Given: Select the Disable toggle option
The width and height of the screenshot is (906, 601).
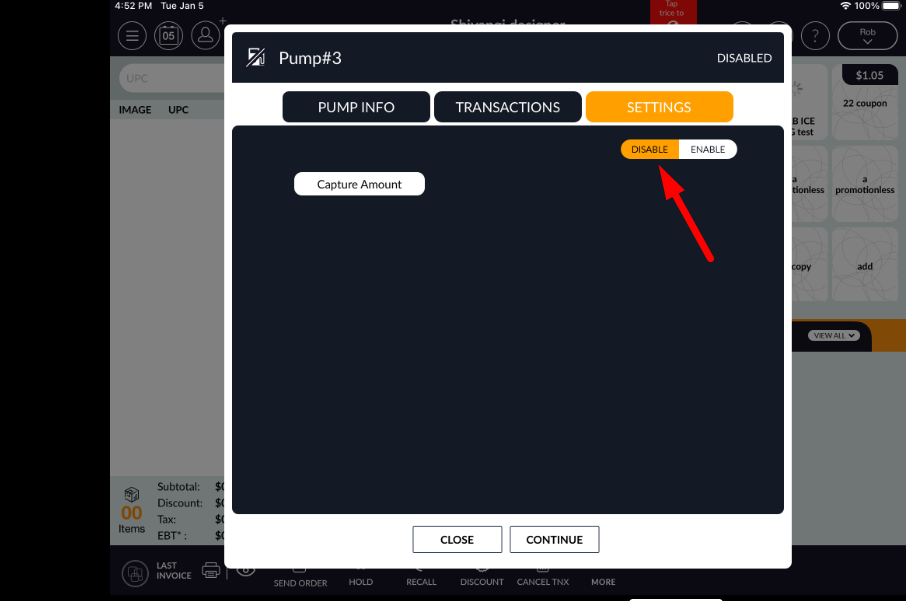Looking at the screenshot, I should [650, 149].
